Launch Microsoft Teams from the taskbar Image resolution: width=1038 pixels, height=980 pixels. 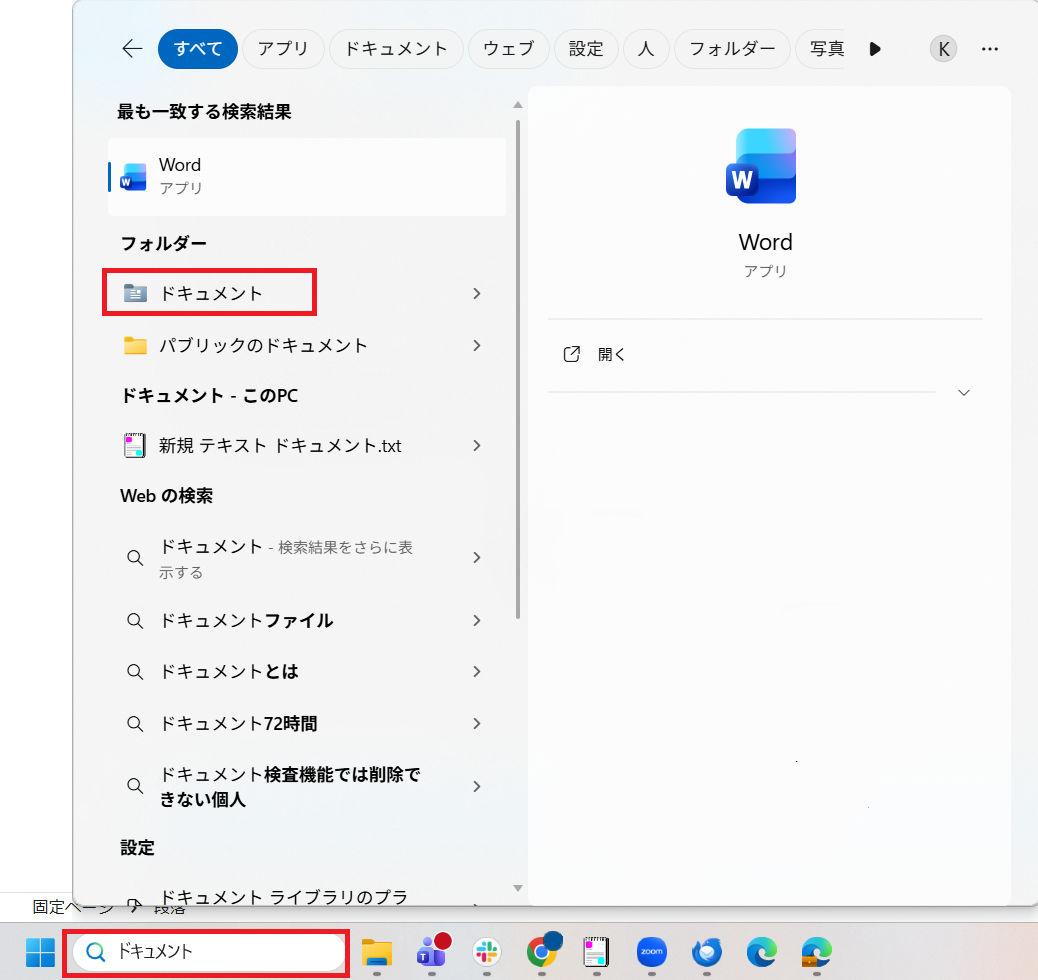[x=431, y=952]
